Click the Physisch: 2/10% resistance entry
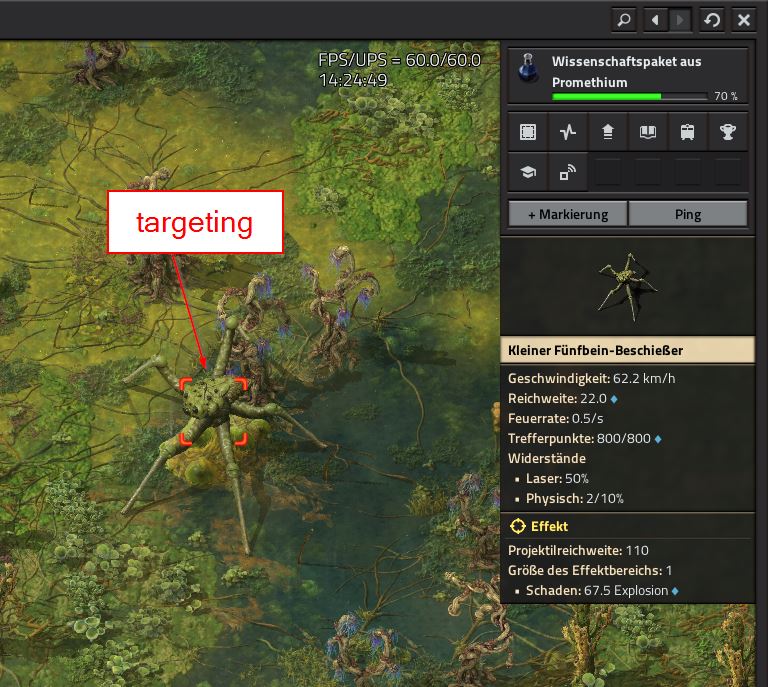The height and width of the screenshot is (687, 768). tap(575, 498)
